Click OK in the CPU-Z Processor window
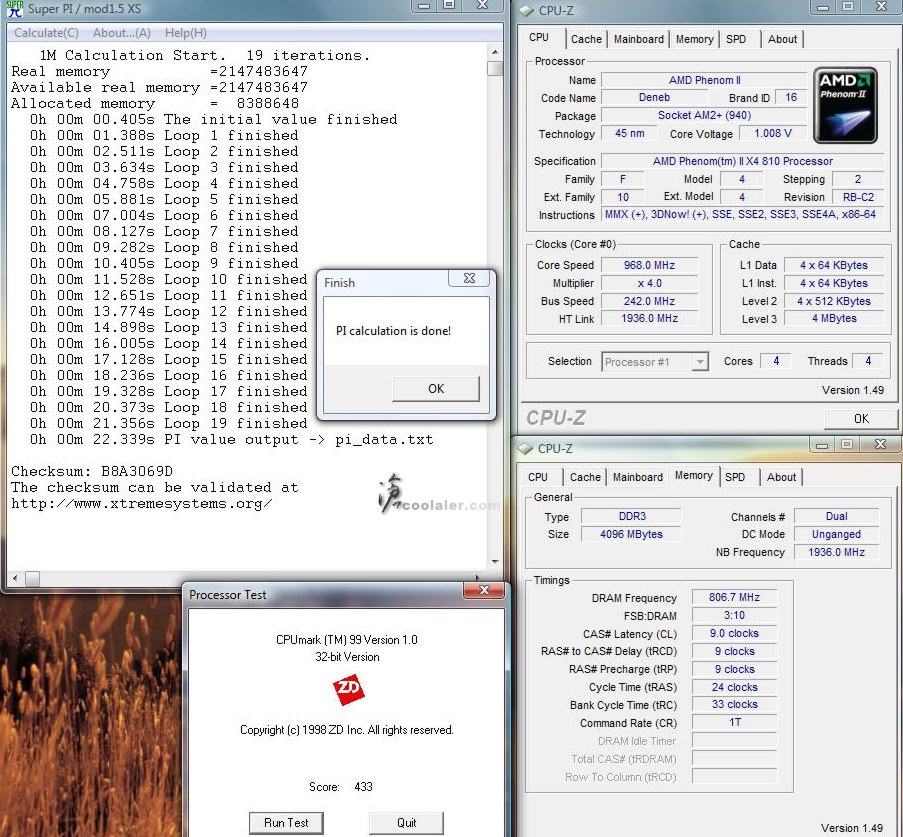The image size is (903, 837). click(861, 419)
